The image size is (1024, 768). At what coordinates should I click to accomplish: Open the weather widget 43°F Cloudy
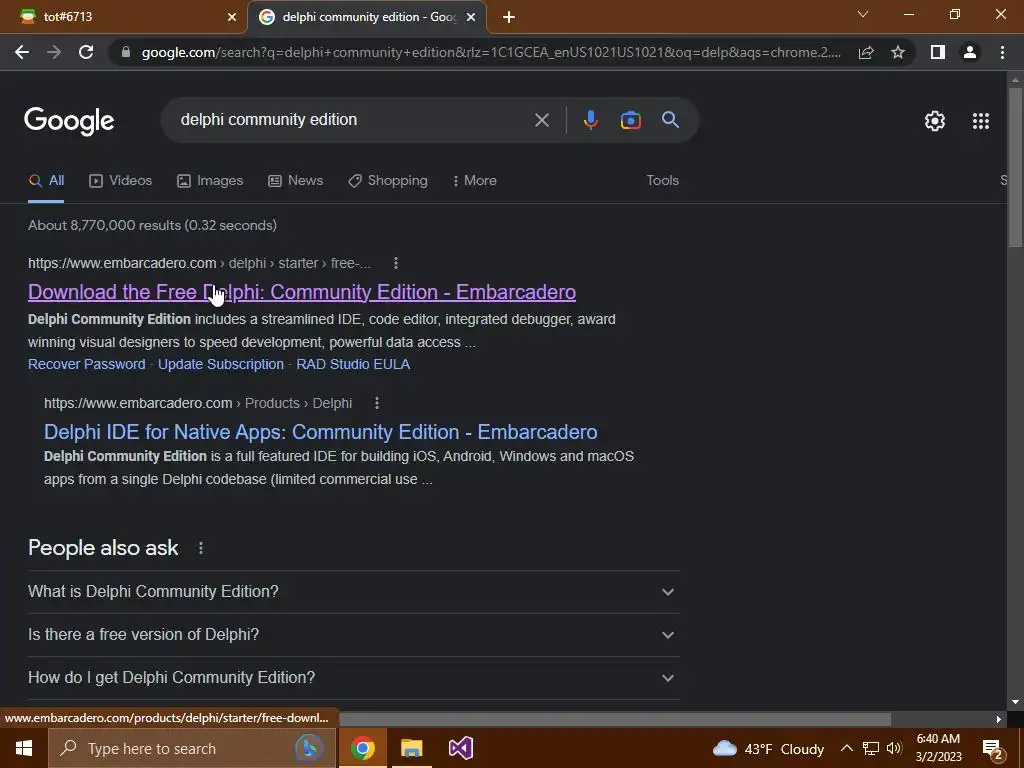(x=768, y=749)
